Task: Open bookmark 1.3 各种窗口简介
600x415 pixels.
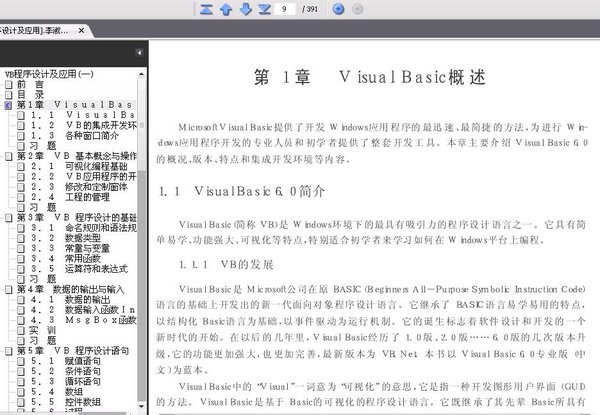Action: 75,135
